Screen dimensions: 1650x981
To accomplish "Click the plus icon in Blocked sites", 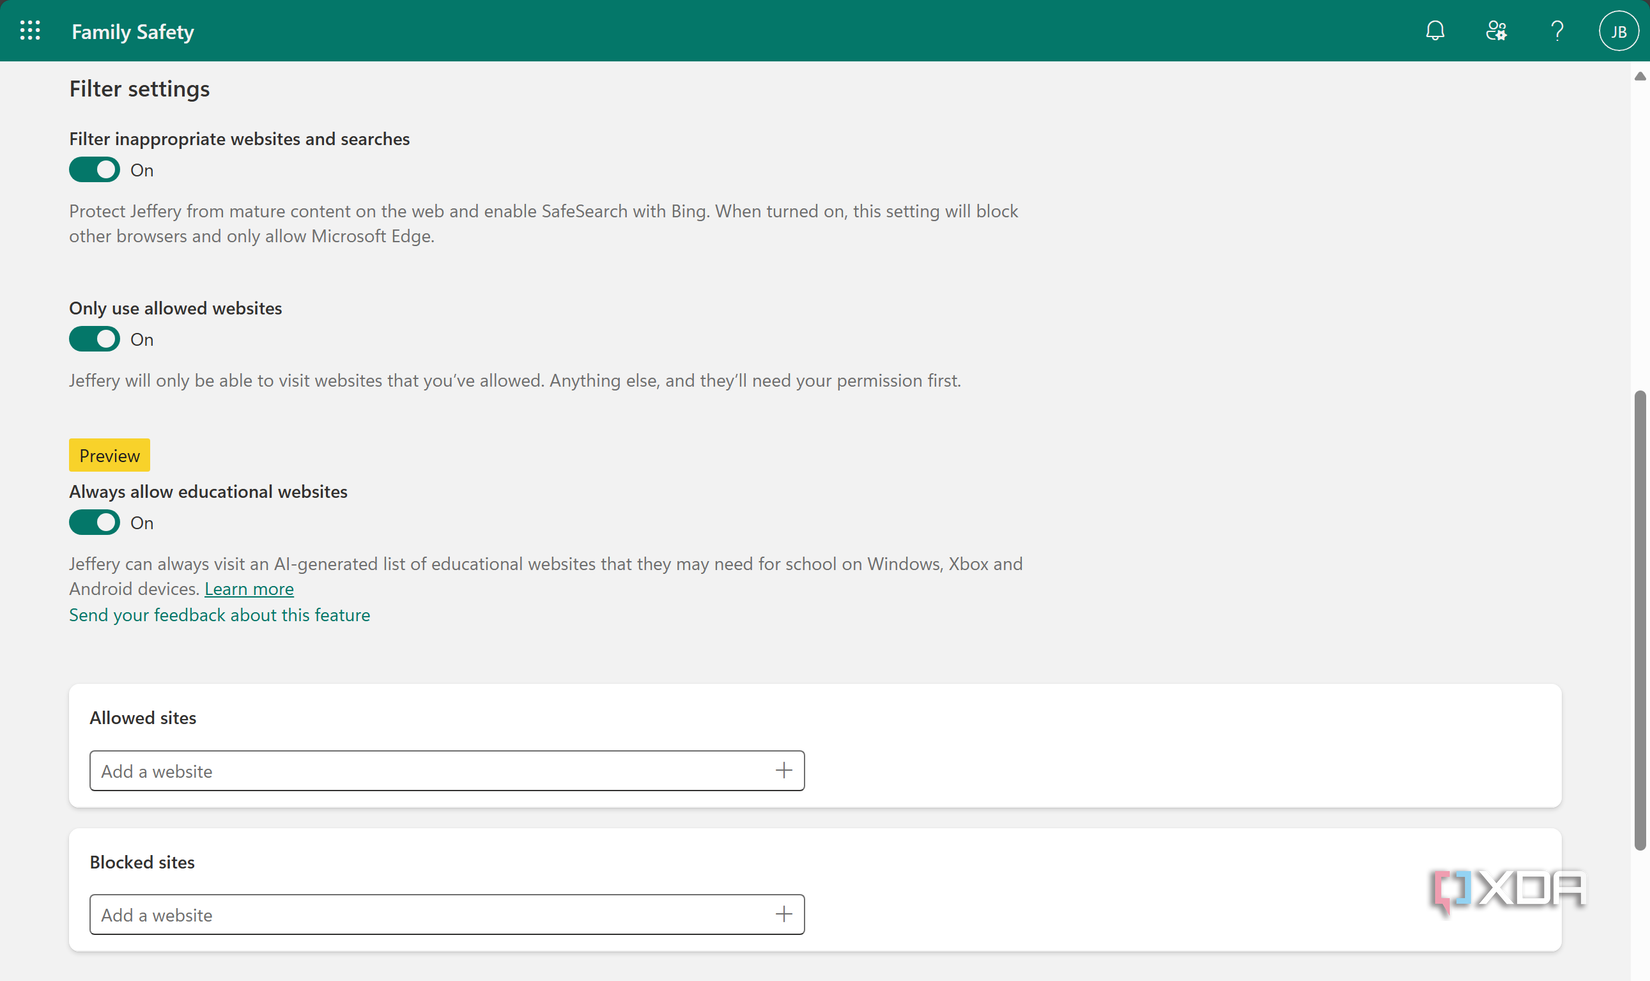I will [783, 914].
